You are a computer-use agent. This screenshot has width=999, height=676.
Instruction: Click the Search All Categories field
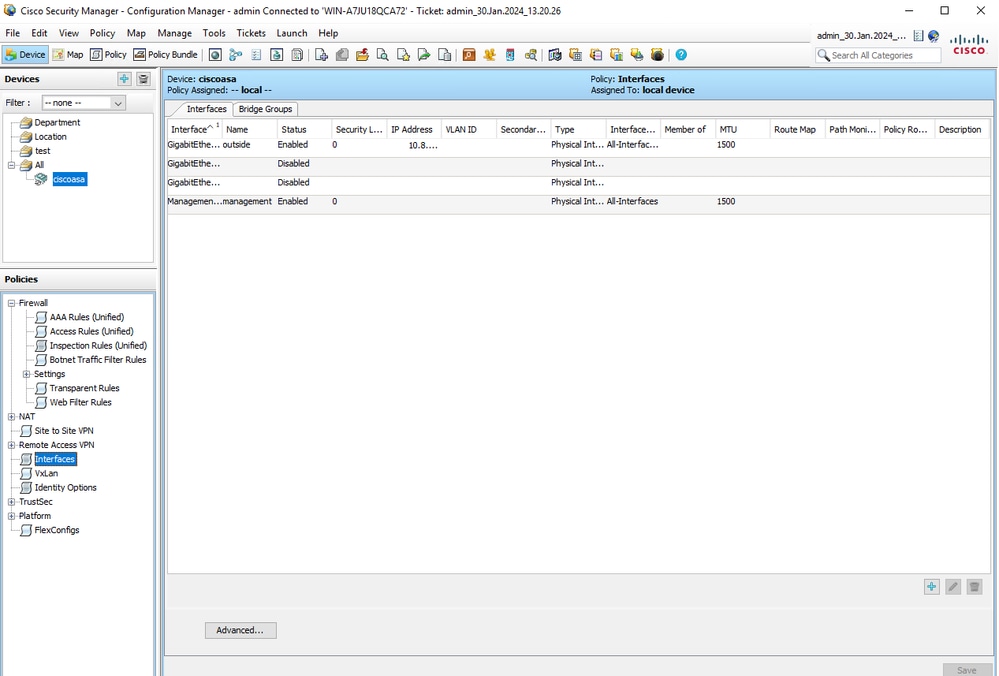[x=878, y=55]
